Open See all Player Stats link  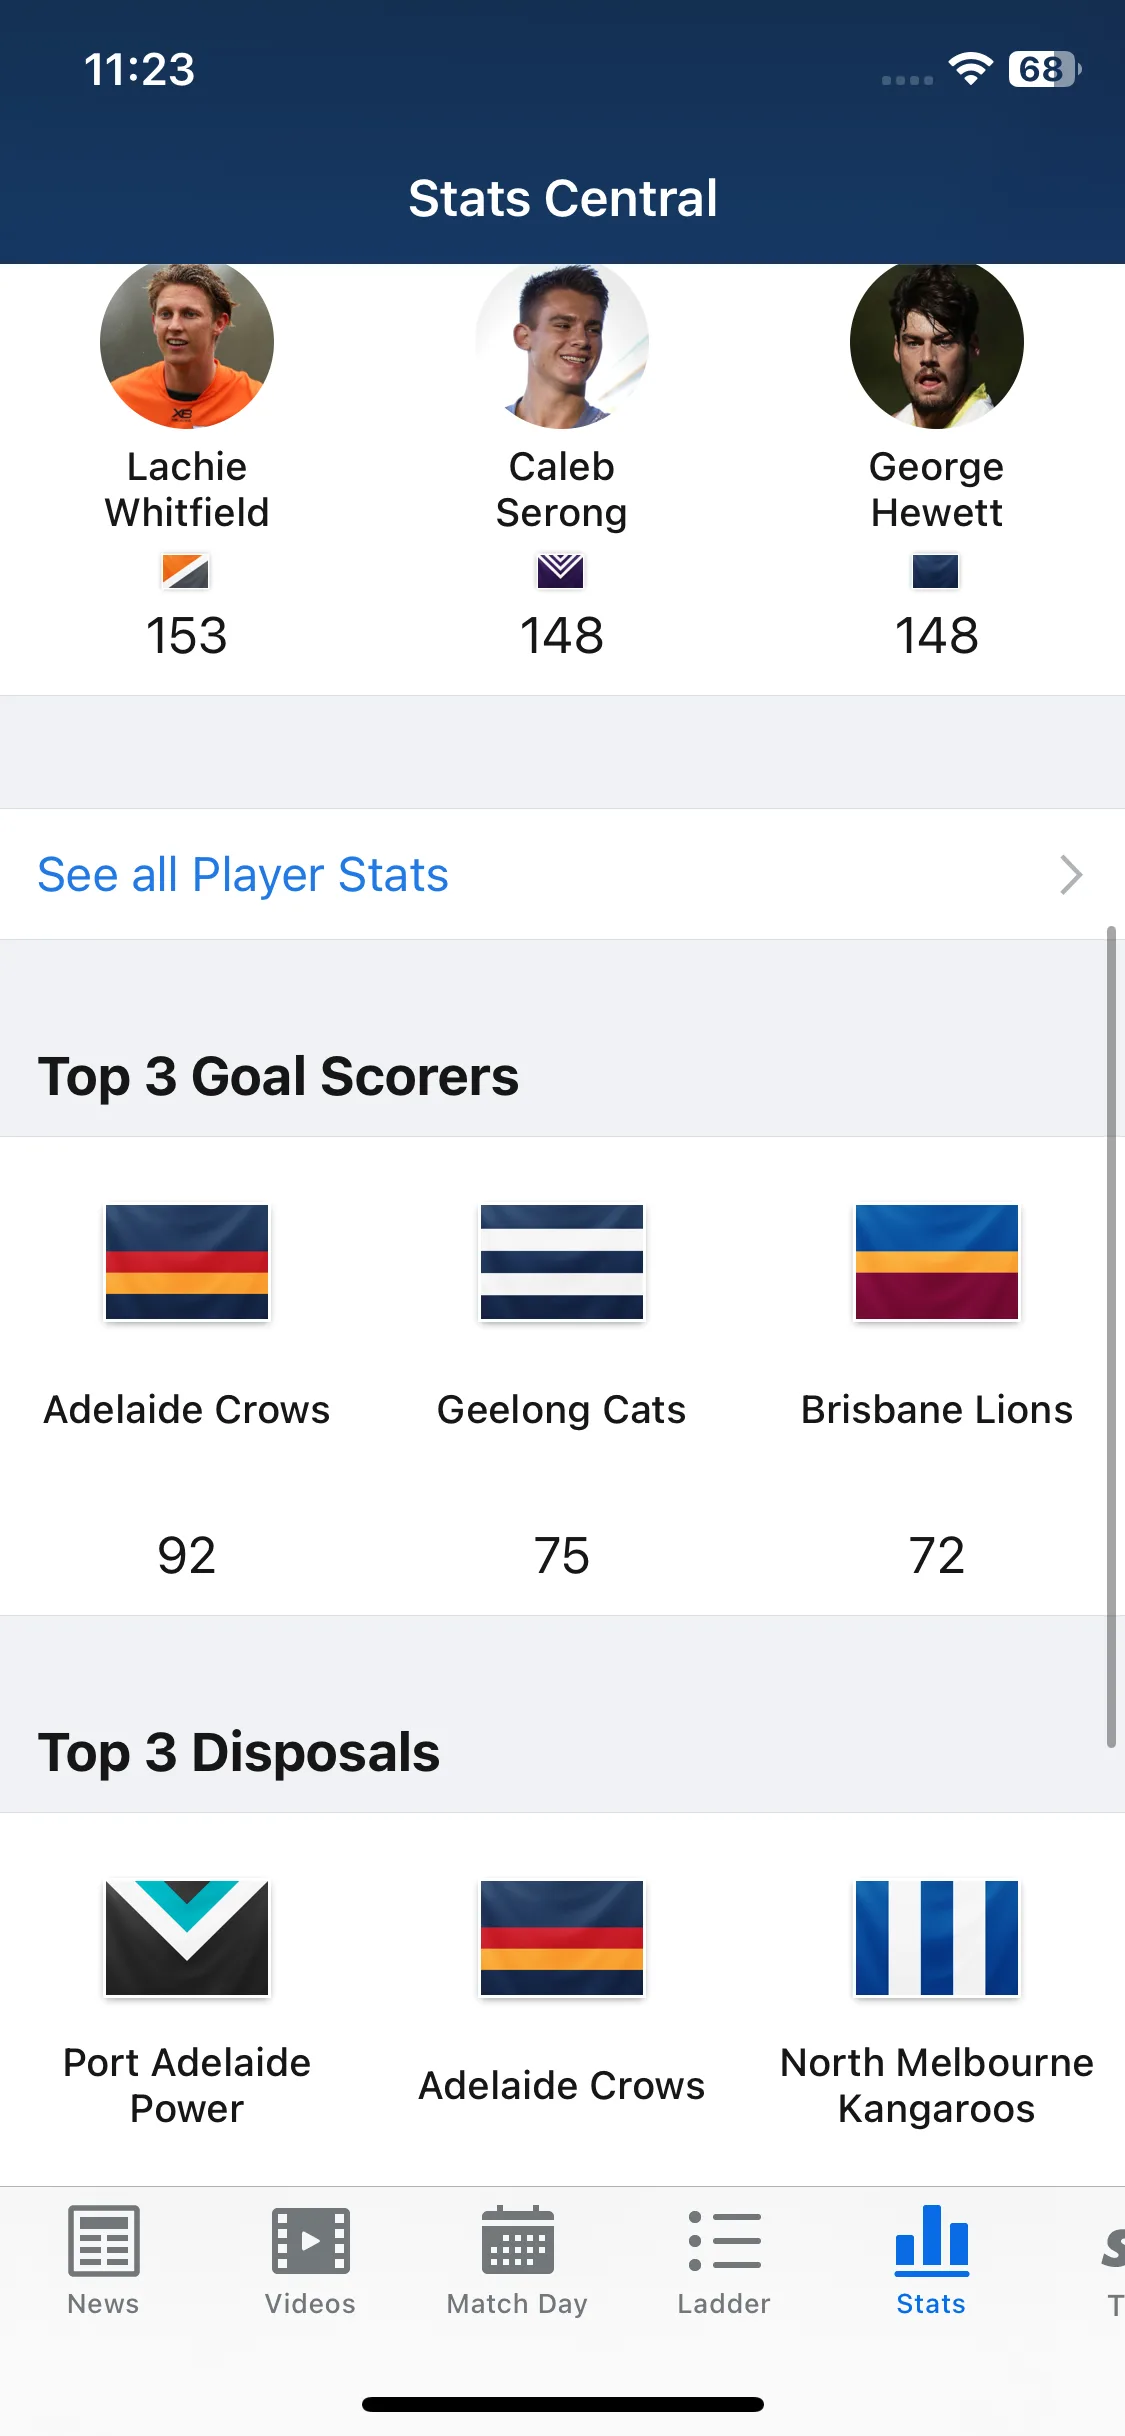point(243,875)
